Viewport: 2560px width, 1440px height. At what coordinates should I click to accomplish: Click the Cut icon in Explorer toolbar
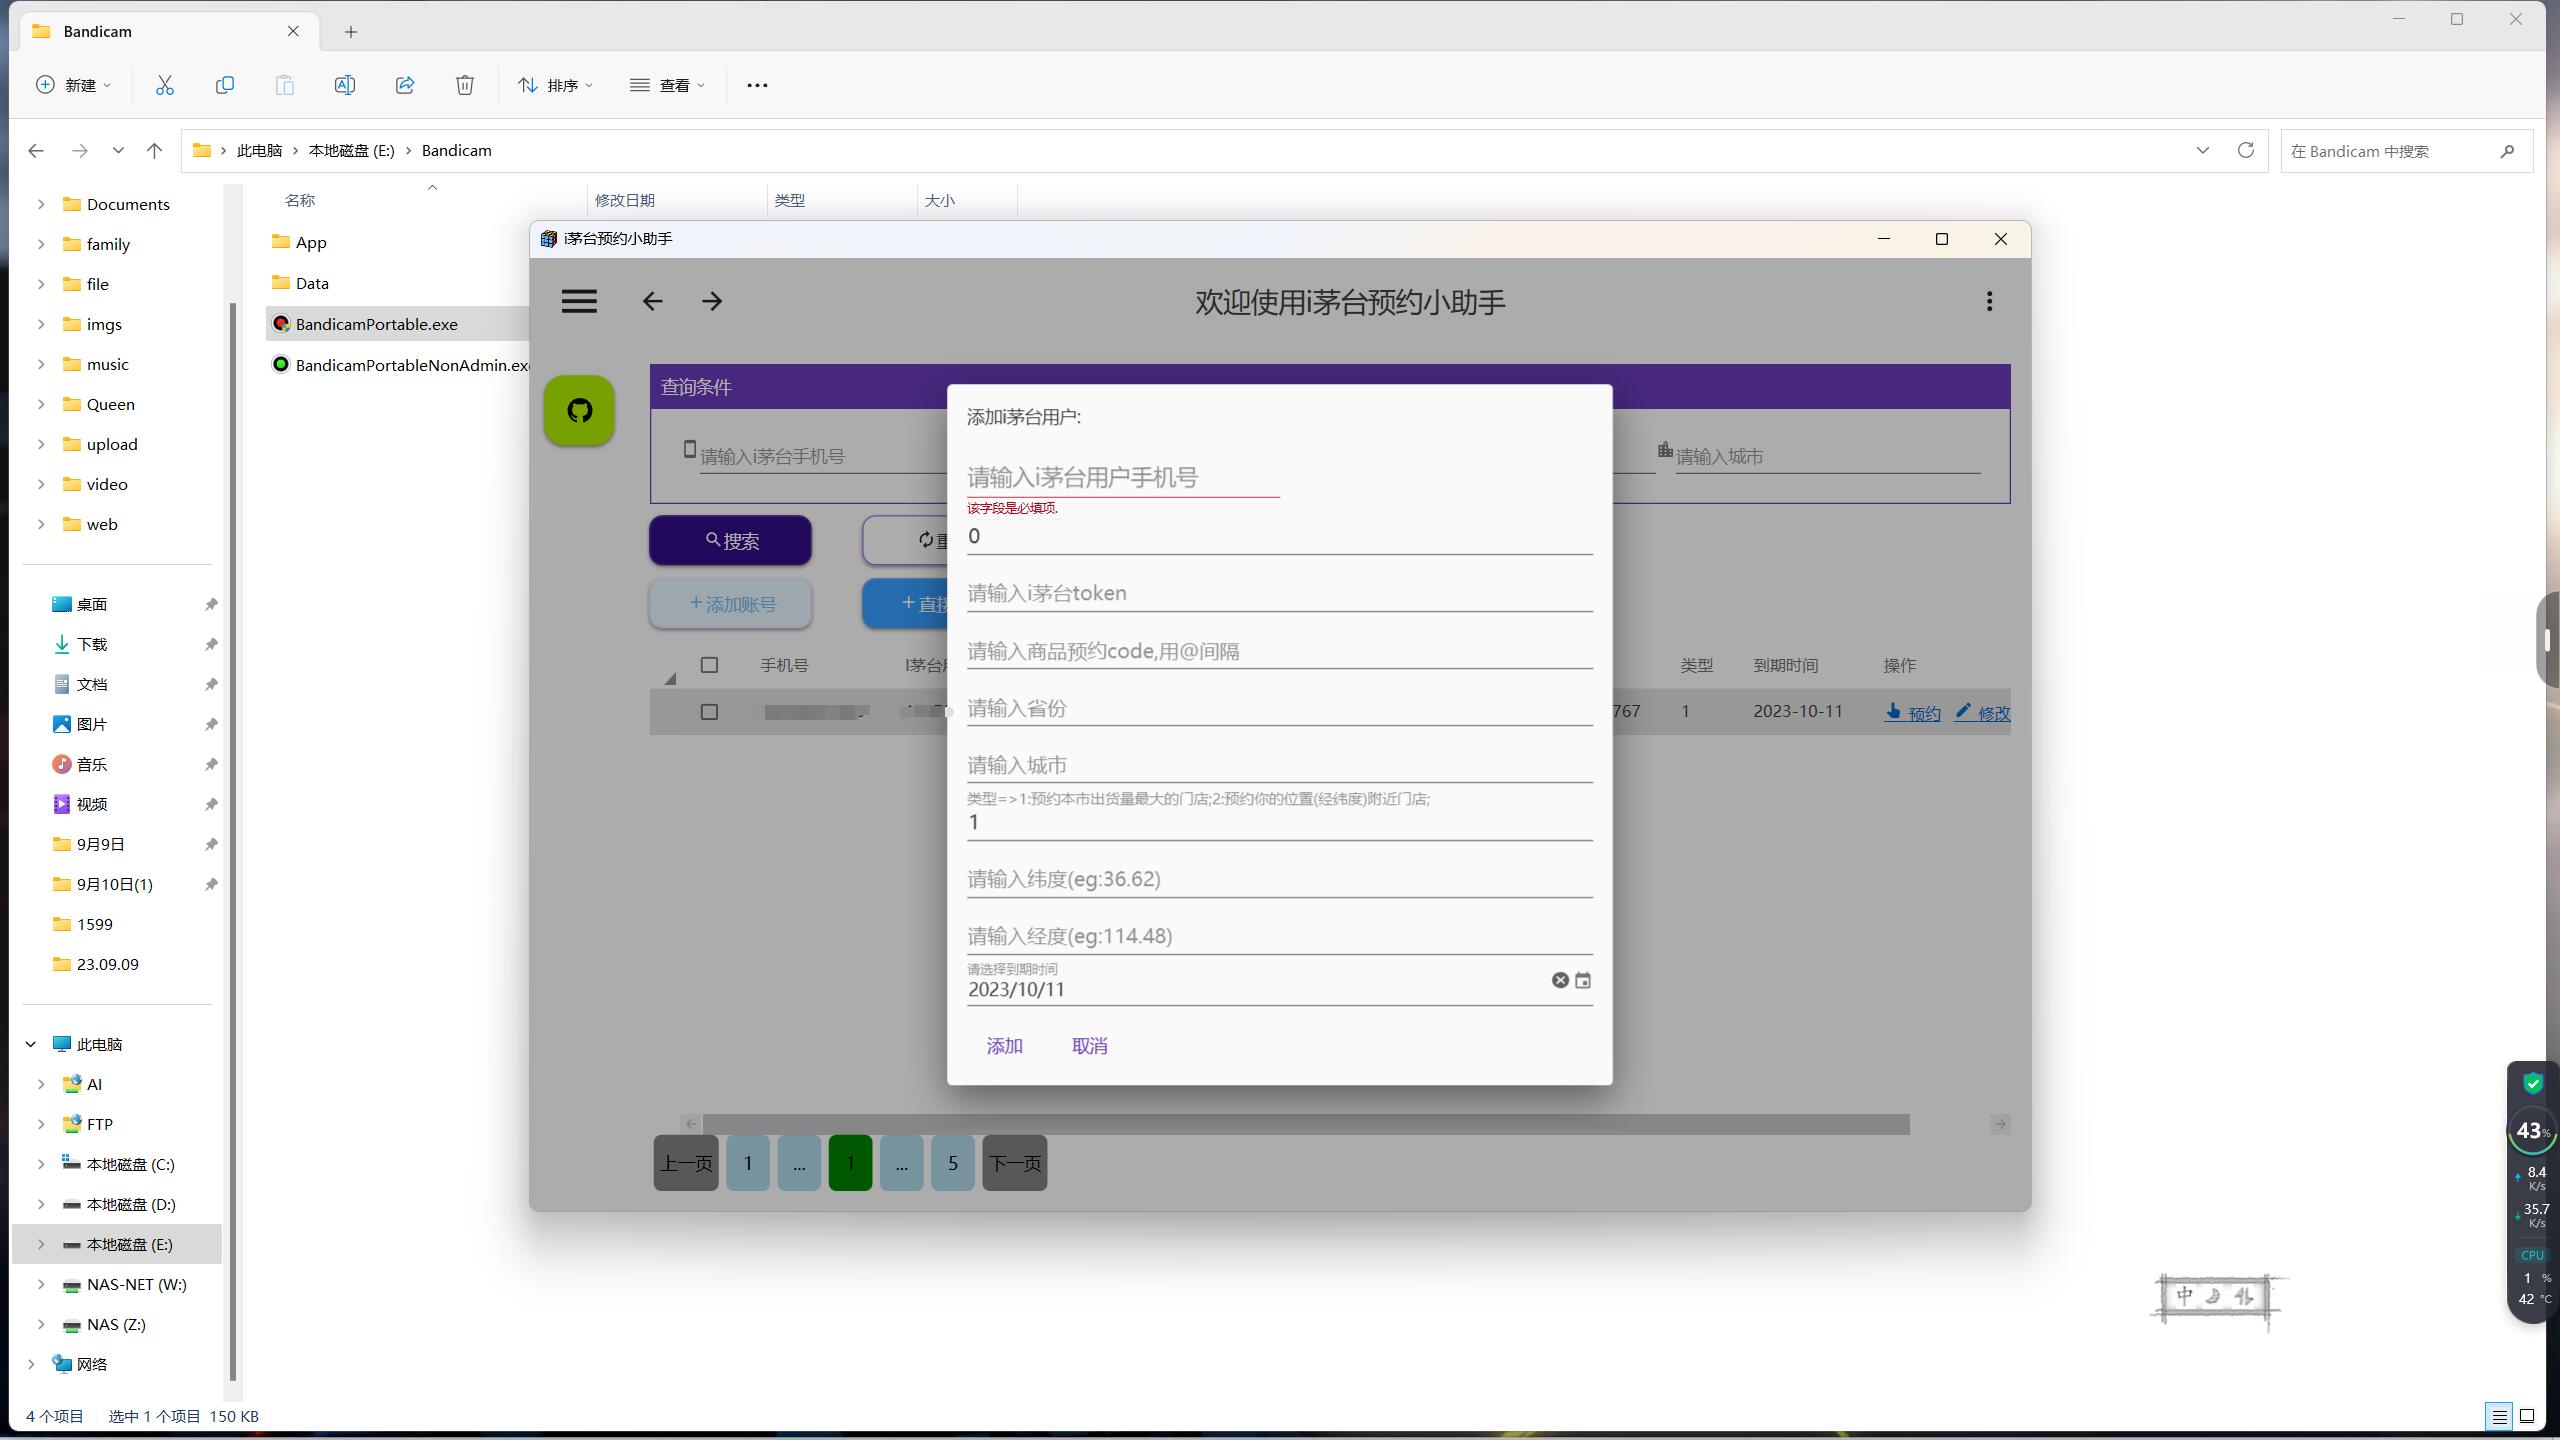(x=165, y=85)
